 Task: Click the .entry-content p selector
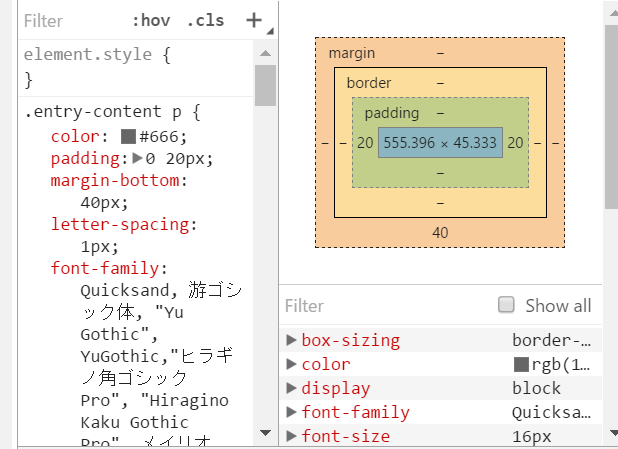coord(103,112)
